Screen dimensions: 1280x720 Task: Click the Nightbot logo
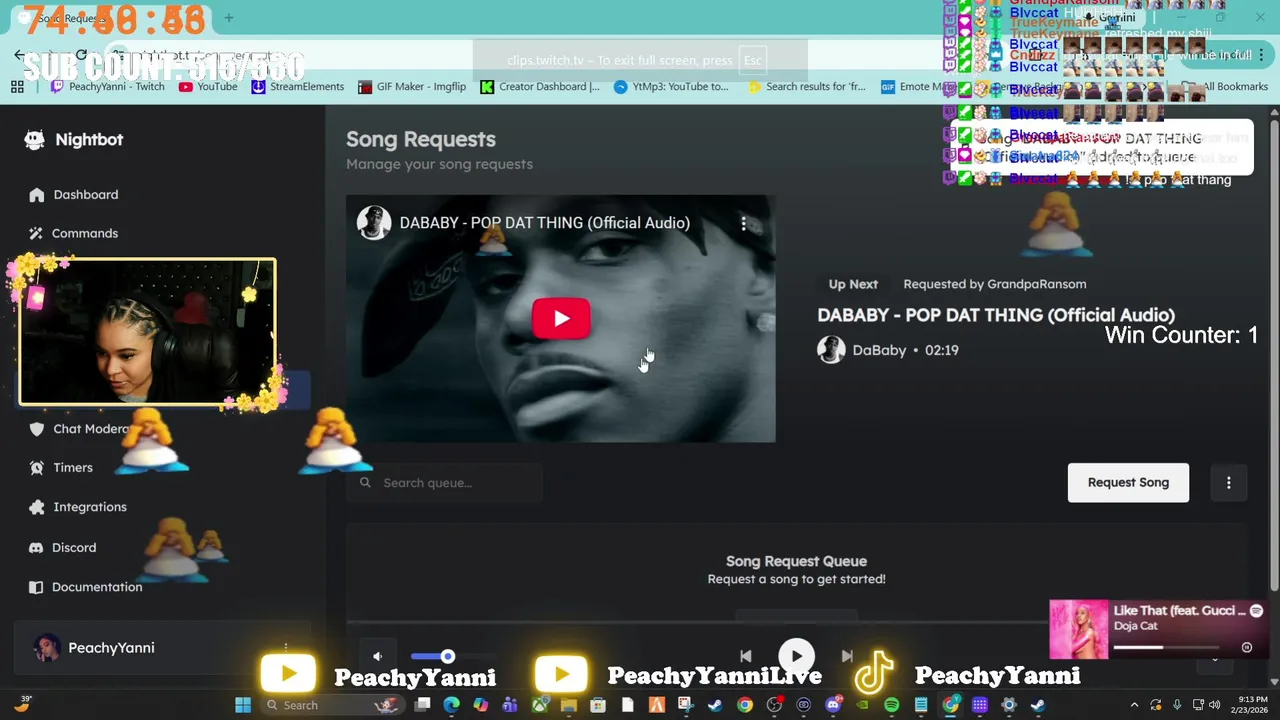click(x=34, y=140)
